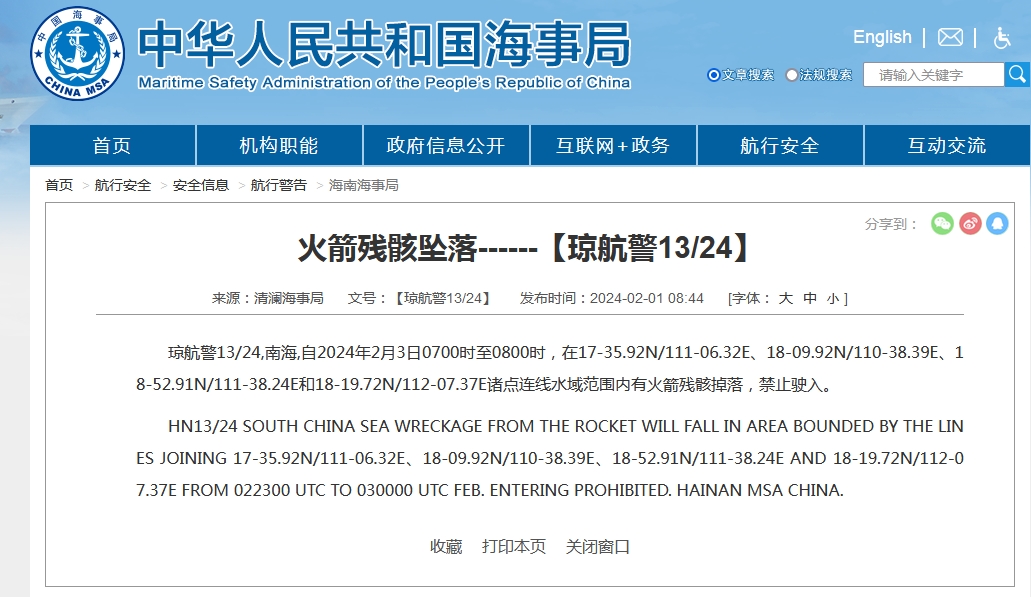
Task: Click the English paragraph starting HN13/24 SOUTH CHINA SEA
Action: [x=550, y=458]
